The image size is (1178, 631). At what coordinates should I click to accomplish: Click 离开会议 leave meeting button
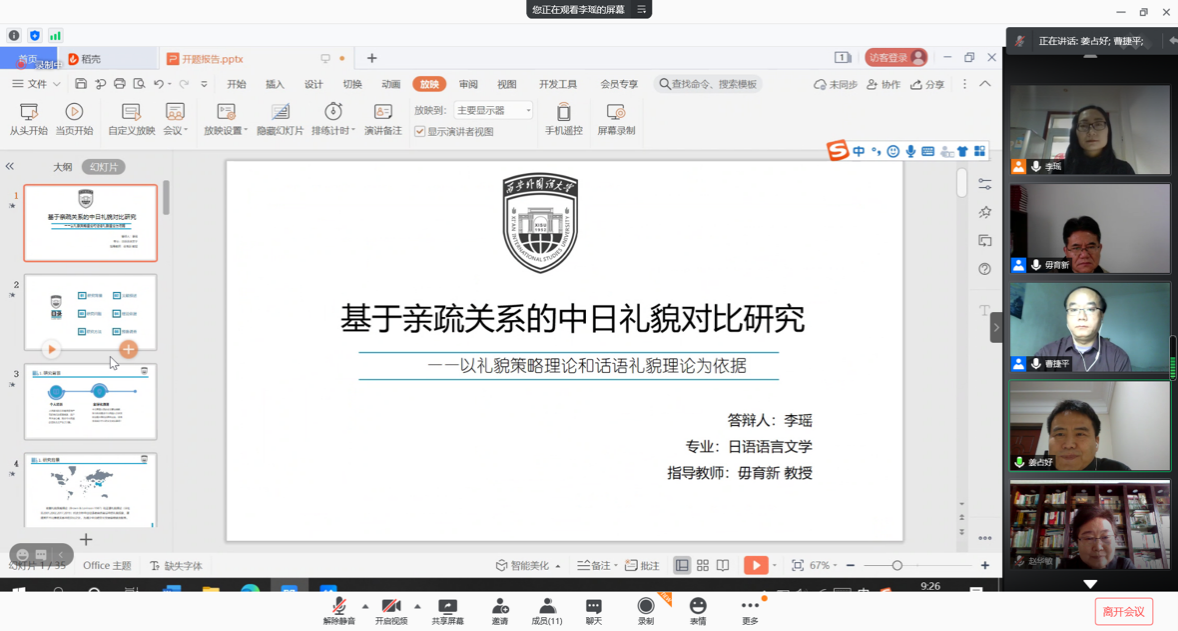click(x=1124, y=611)
